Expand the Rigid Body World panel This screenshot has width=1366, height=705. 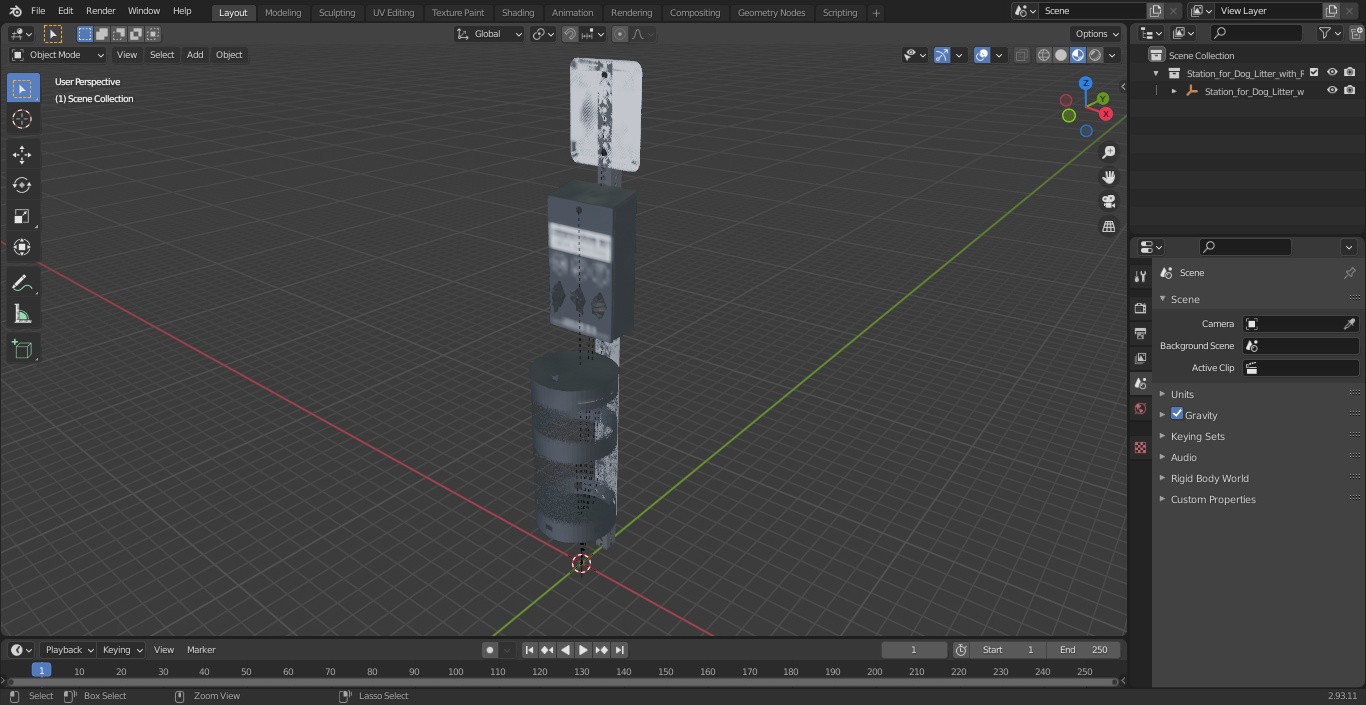click(x=1209, y=478)
